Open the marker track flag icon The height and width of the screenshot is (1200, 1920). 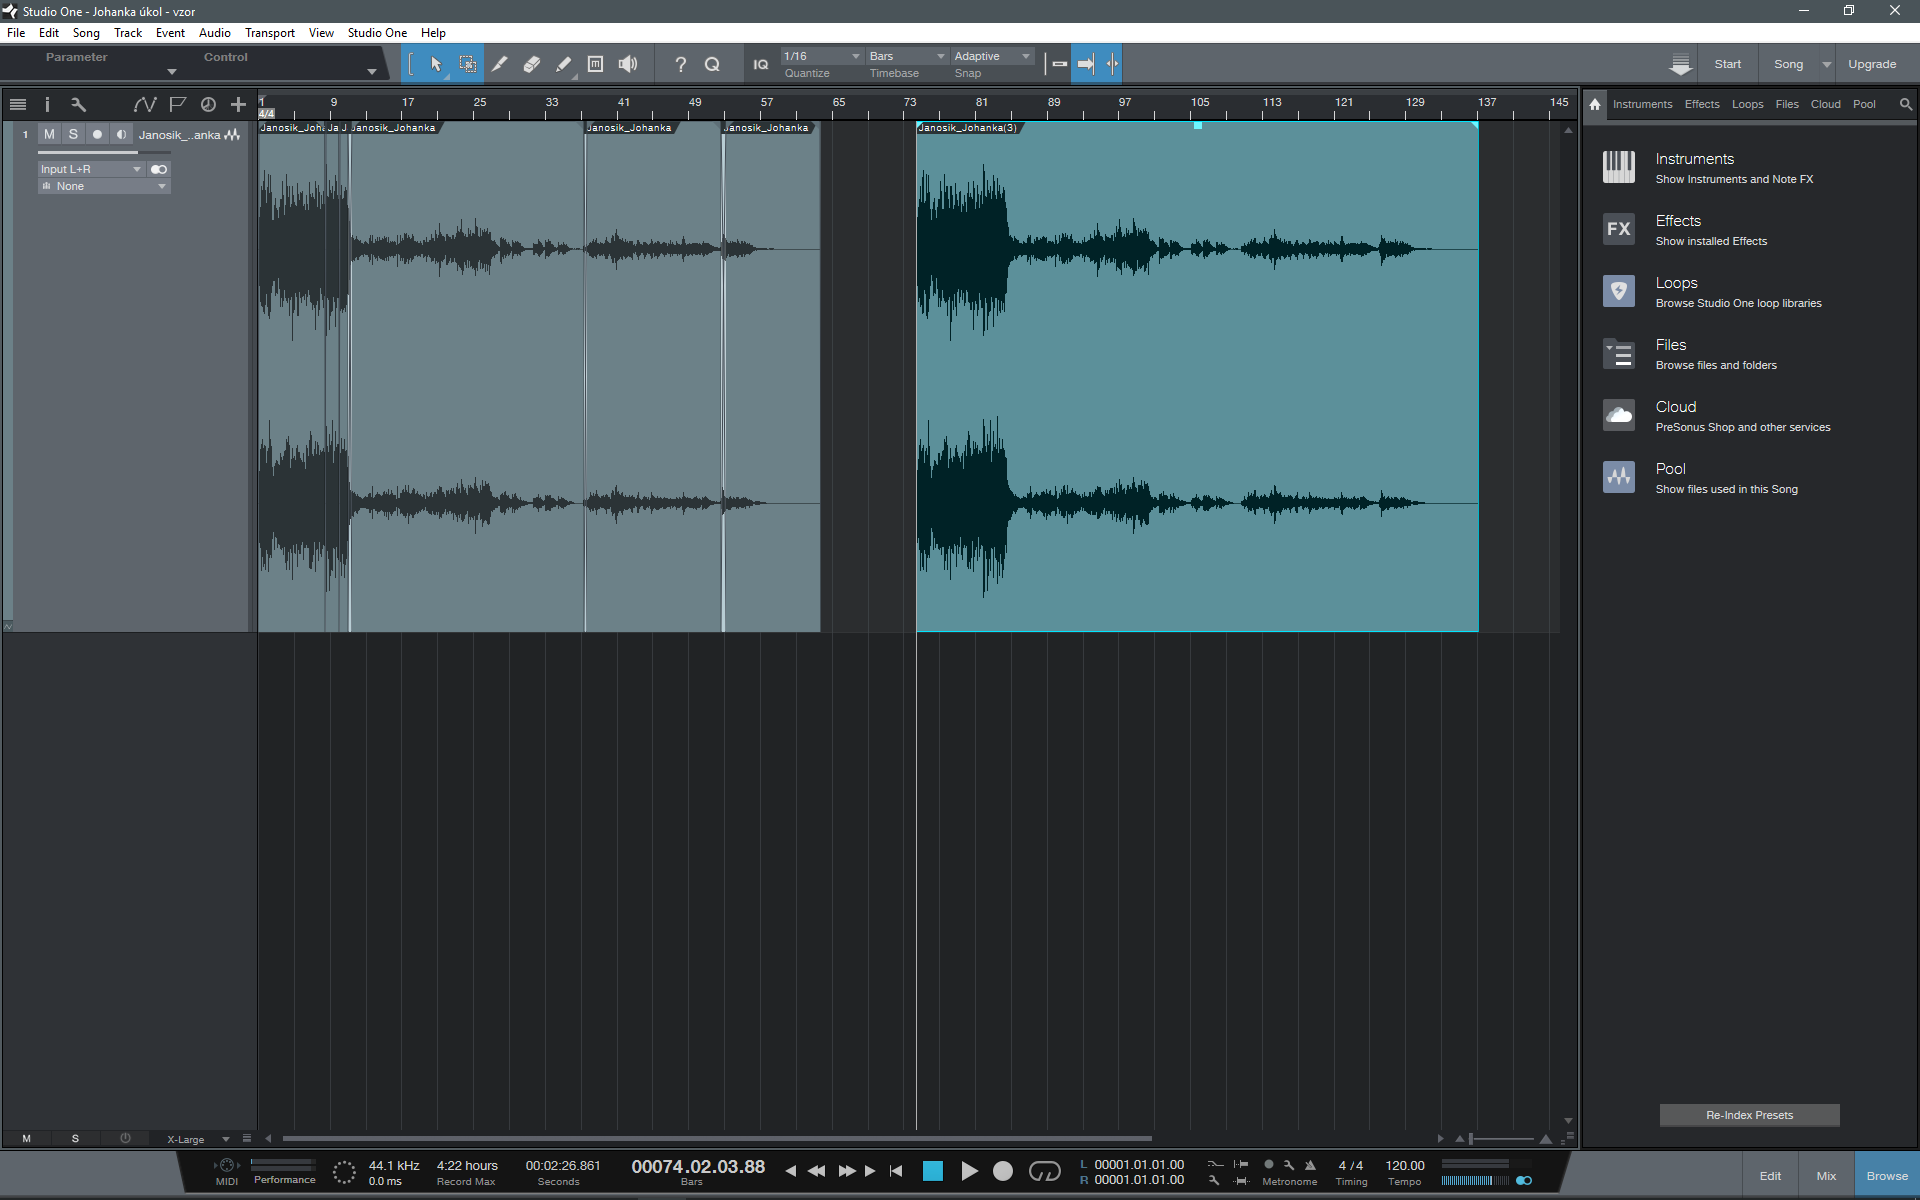tap(177, 104)
